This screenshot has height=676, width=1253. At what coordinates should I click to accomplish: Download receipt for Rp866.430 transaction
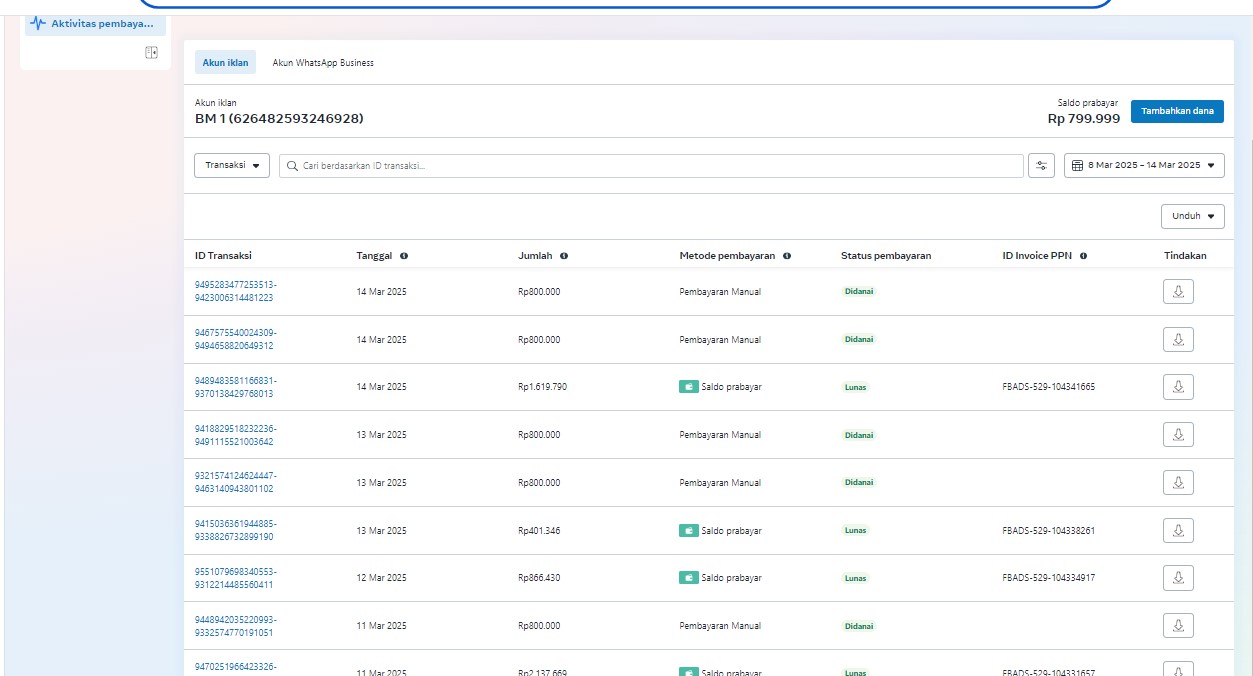[x=1178, y=578]
